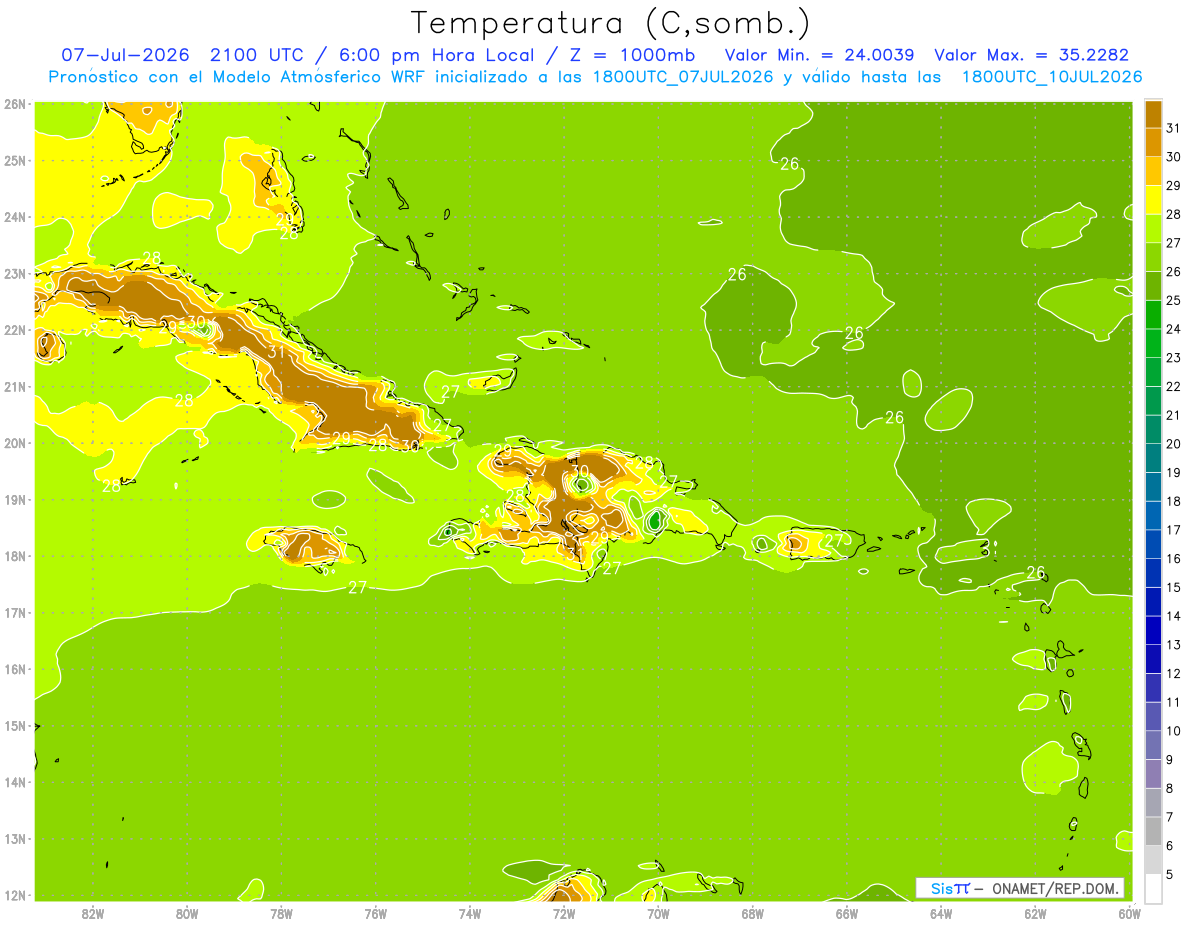Click the colorbar legend label '31'
Viewport: 1200px width, 927px height.
pyautogui.click(x=1173, y=128)
